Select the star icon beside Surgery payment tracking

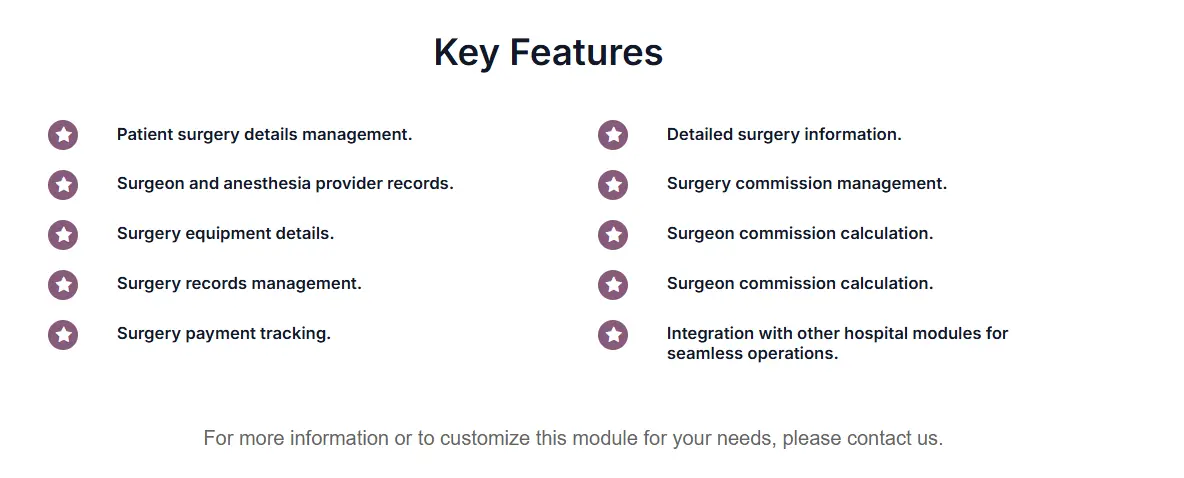point(63,335)
